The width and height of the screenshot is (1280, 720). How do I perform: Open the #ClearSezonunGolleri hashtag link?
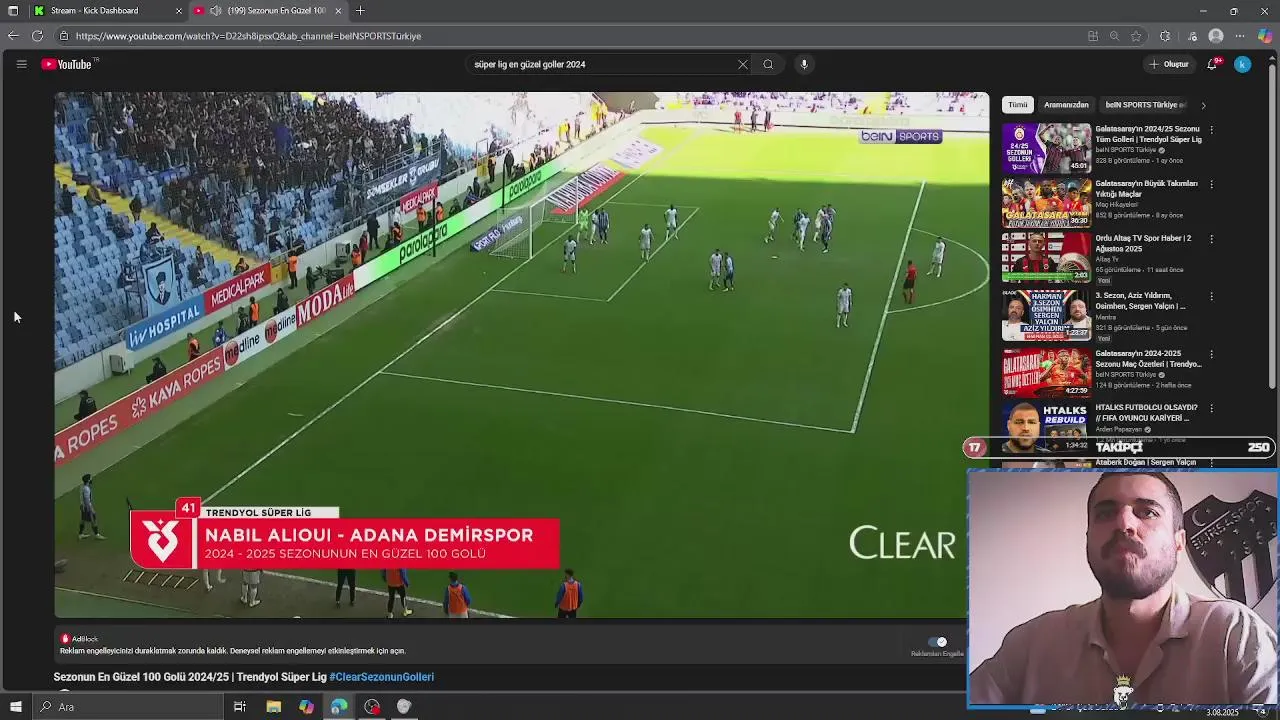(381, 677)
